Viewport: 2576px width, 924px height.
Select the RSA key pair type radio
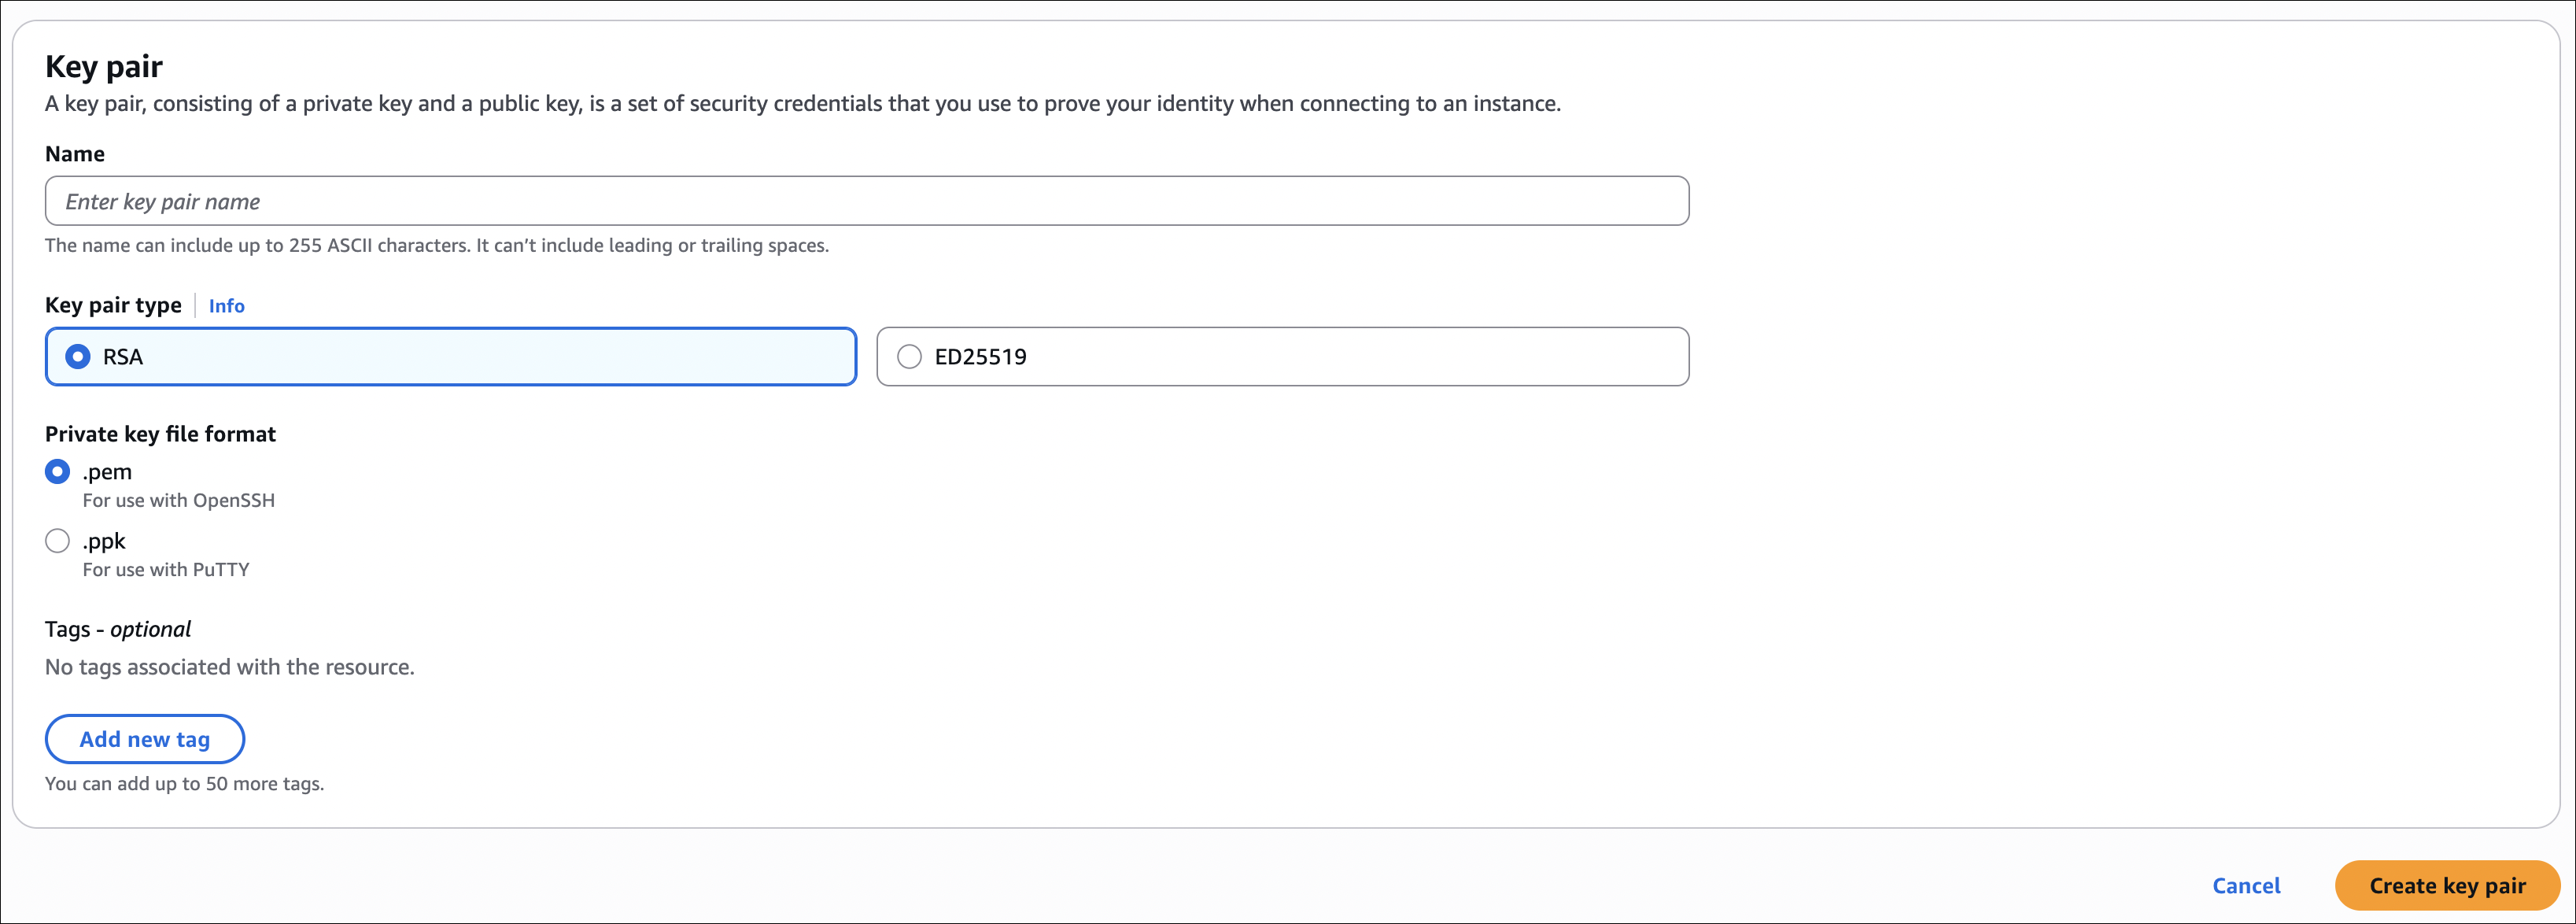click(x=78, y=357)
